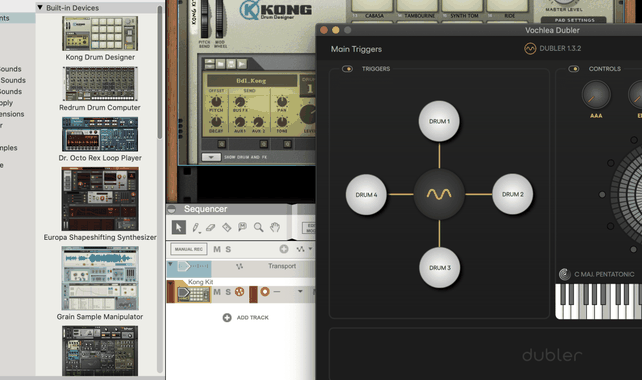The width and height of the screenshot is (642, 380).
Task: Click the DRUM 1 trigger
Action: click(x=439, y=121)
